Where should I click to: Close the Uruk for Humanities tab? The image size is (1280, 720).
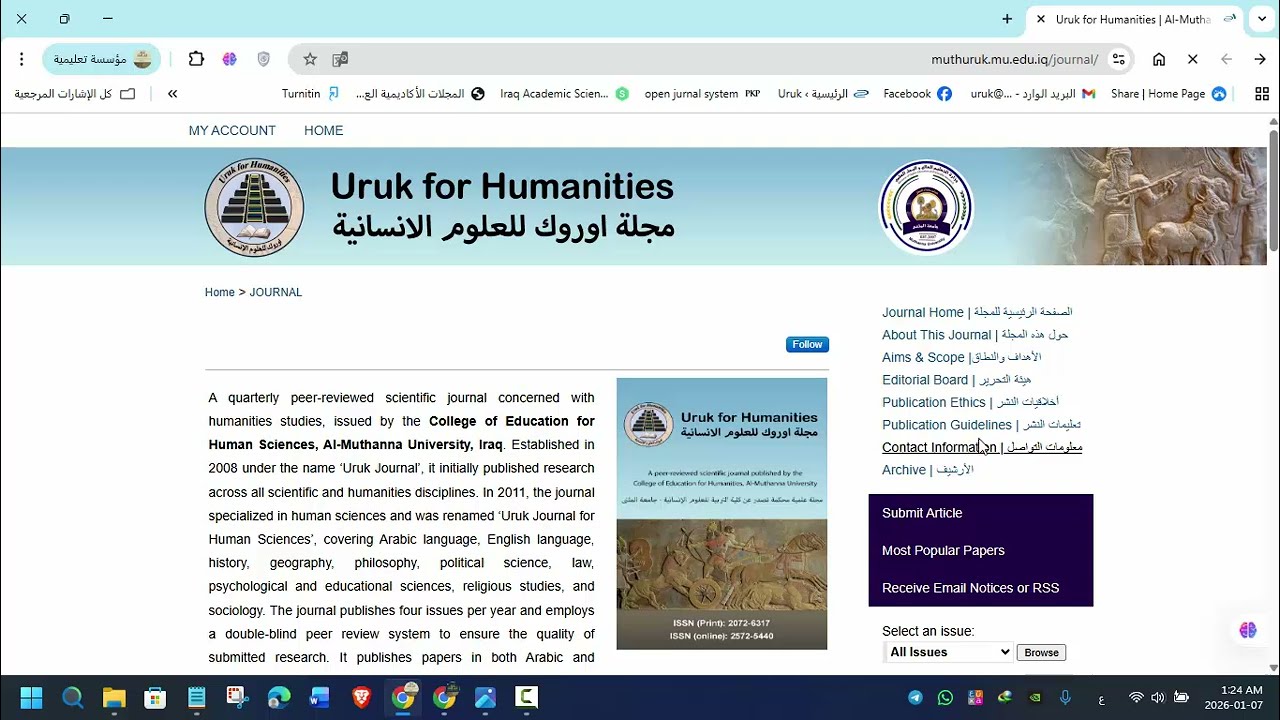(1041, 19)
